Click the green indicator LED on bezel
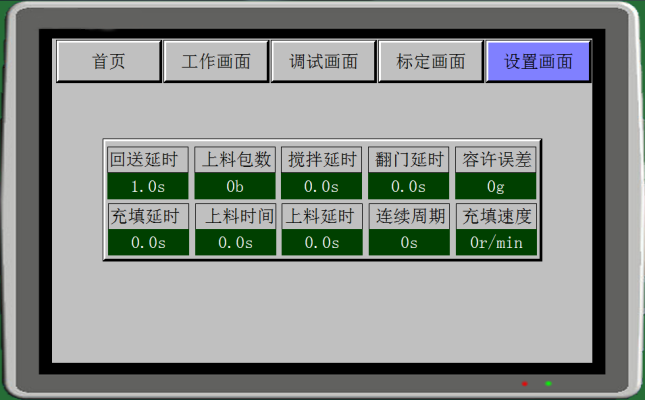The height and width of the screenshot is (400, 645). coord(548,383)
